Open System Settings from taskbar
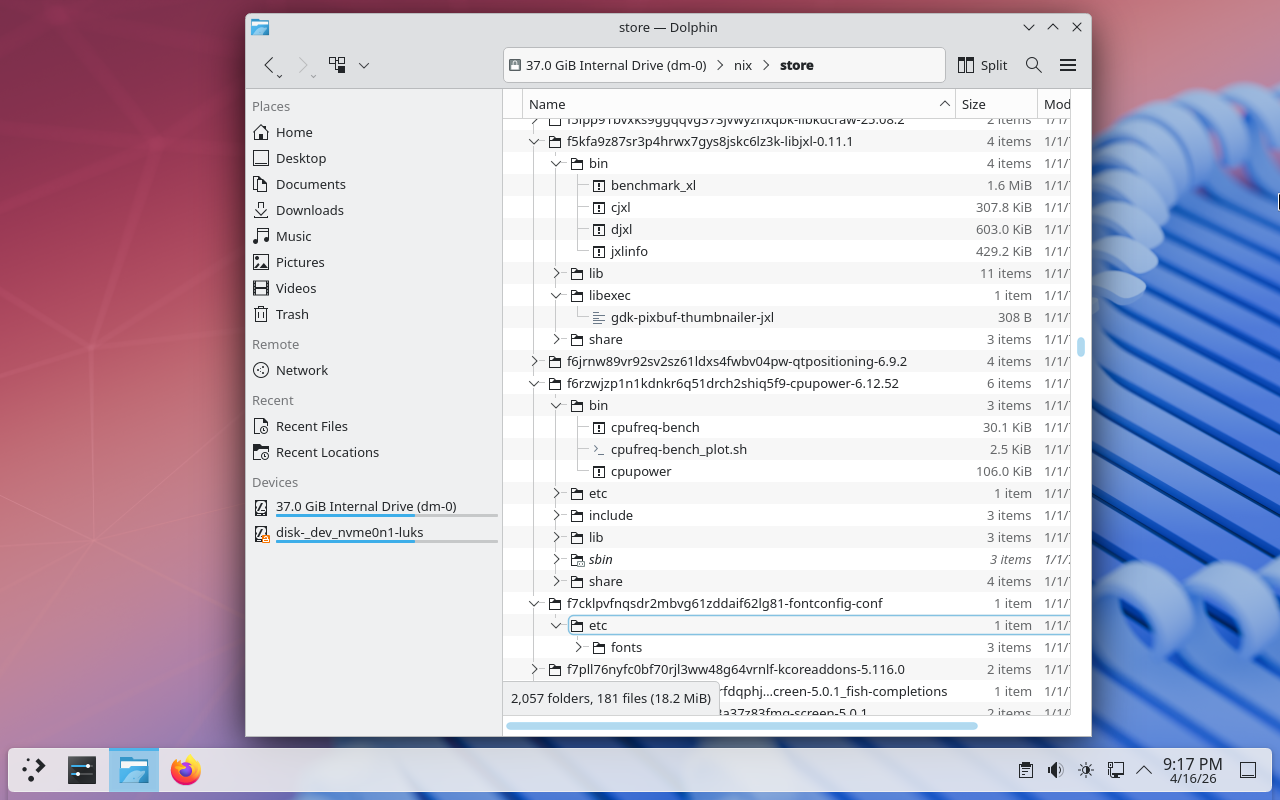The image size is (1280, 800). click(82, 770)
